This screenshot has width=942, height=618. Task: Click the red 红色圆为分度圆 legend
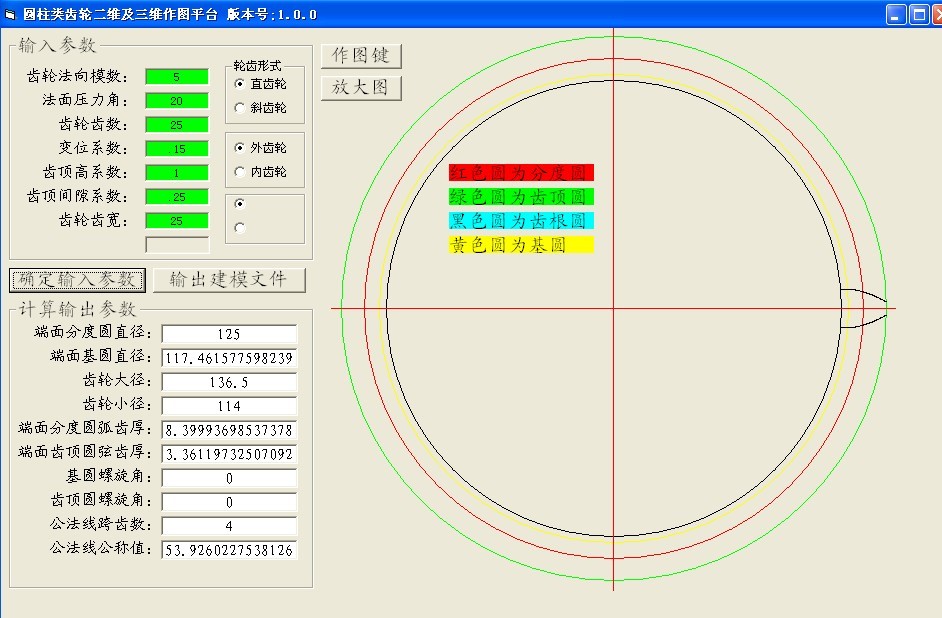click(x=521, y=172)
